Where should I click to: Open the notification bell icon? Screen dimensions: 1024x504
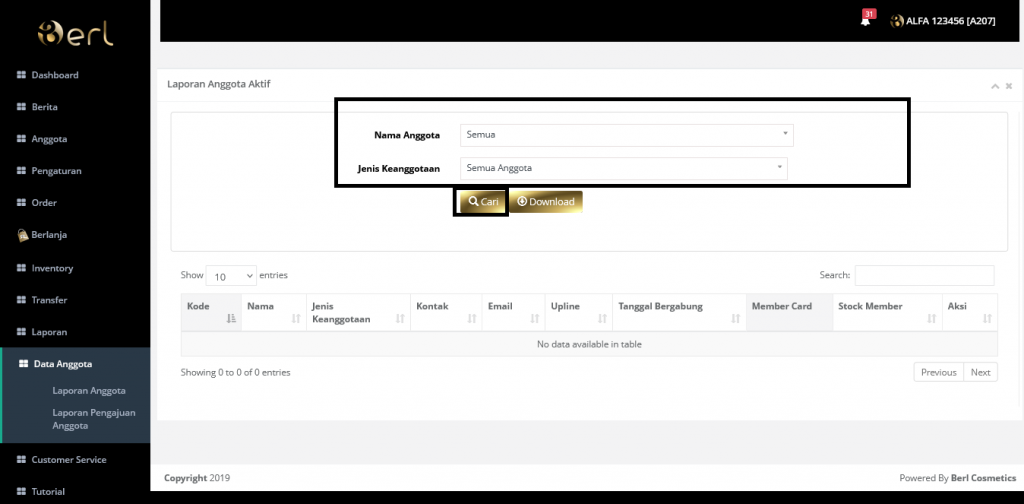point(865,21)
